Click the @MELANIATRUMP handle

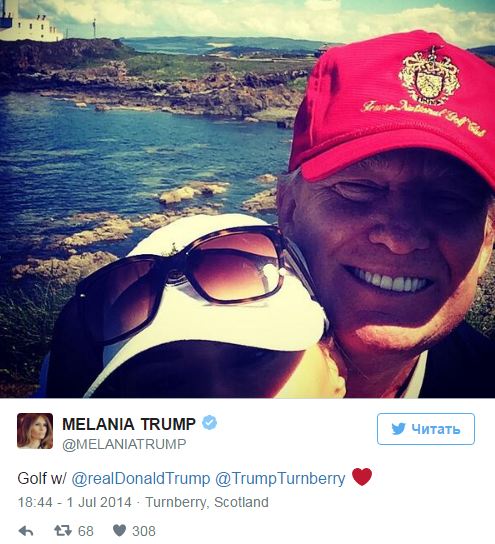124,444
